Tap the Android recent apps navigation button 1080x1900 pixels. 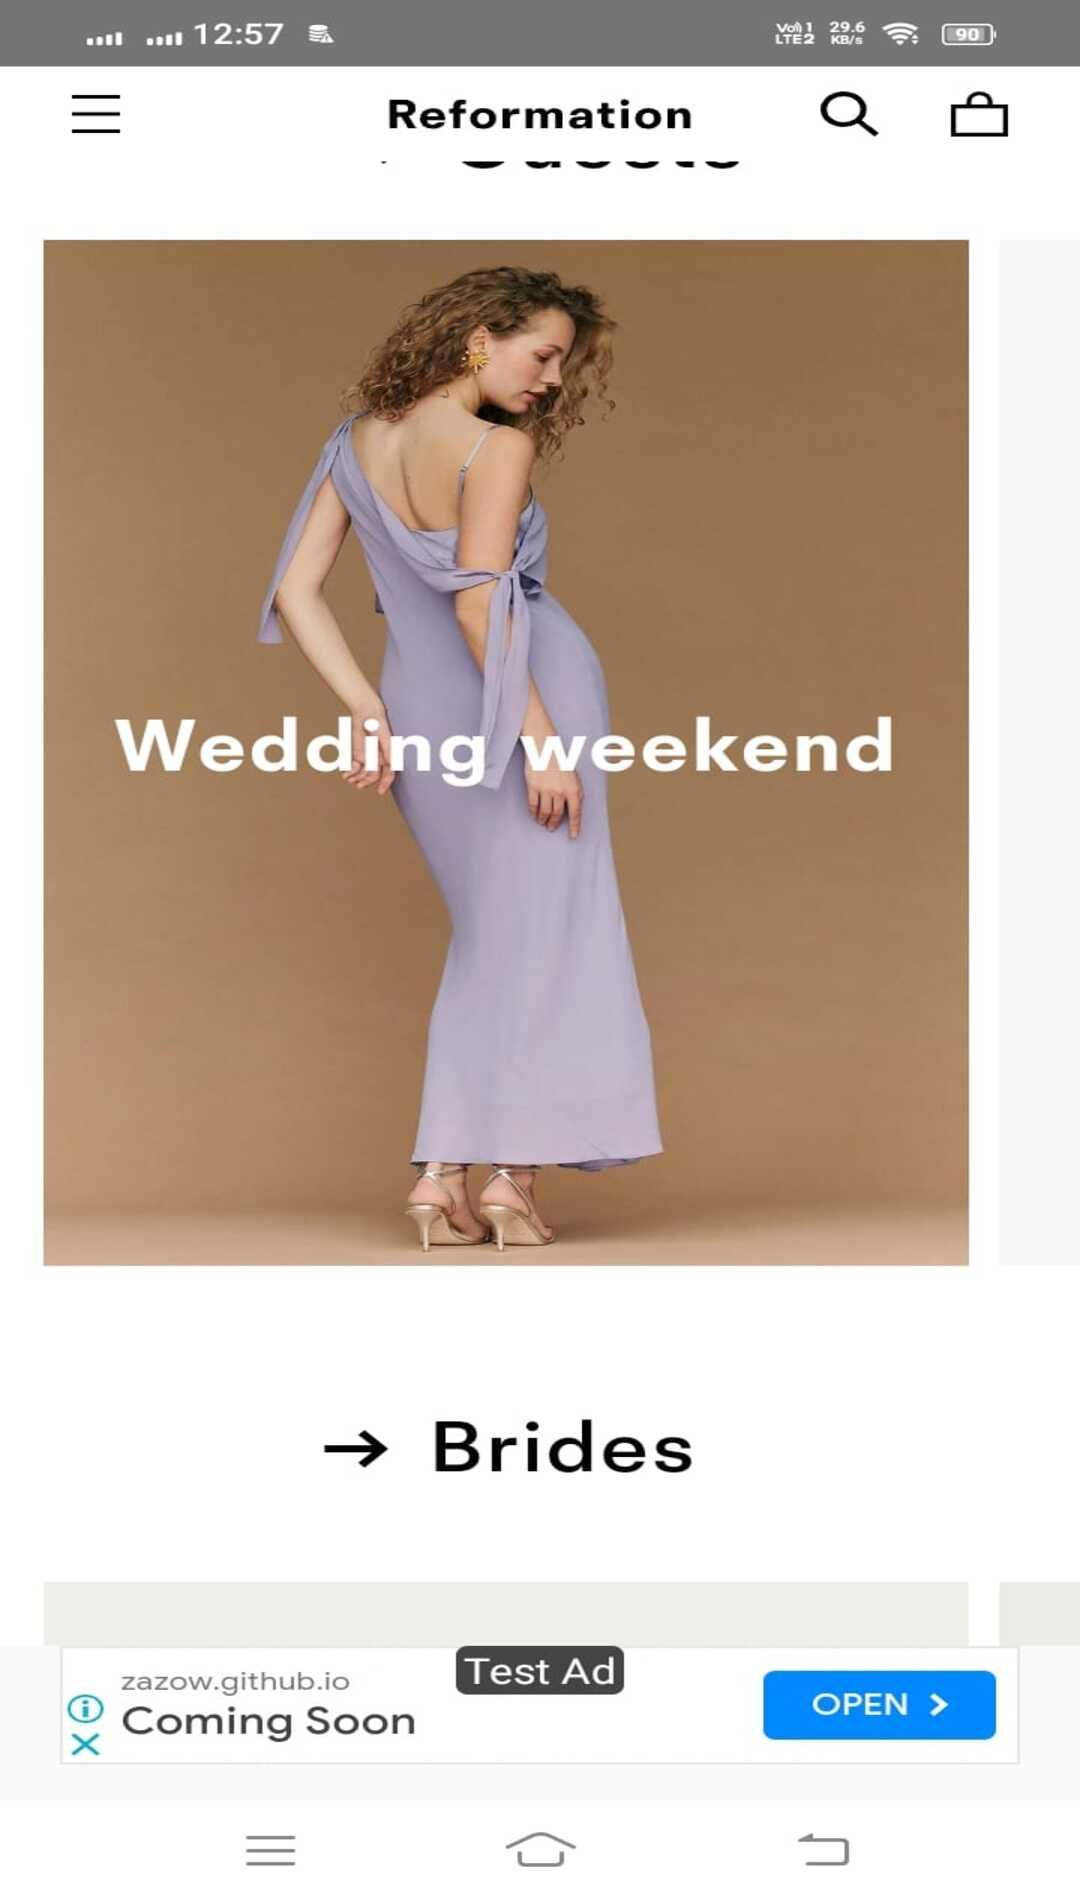point(270,1849)
